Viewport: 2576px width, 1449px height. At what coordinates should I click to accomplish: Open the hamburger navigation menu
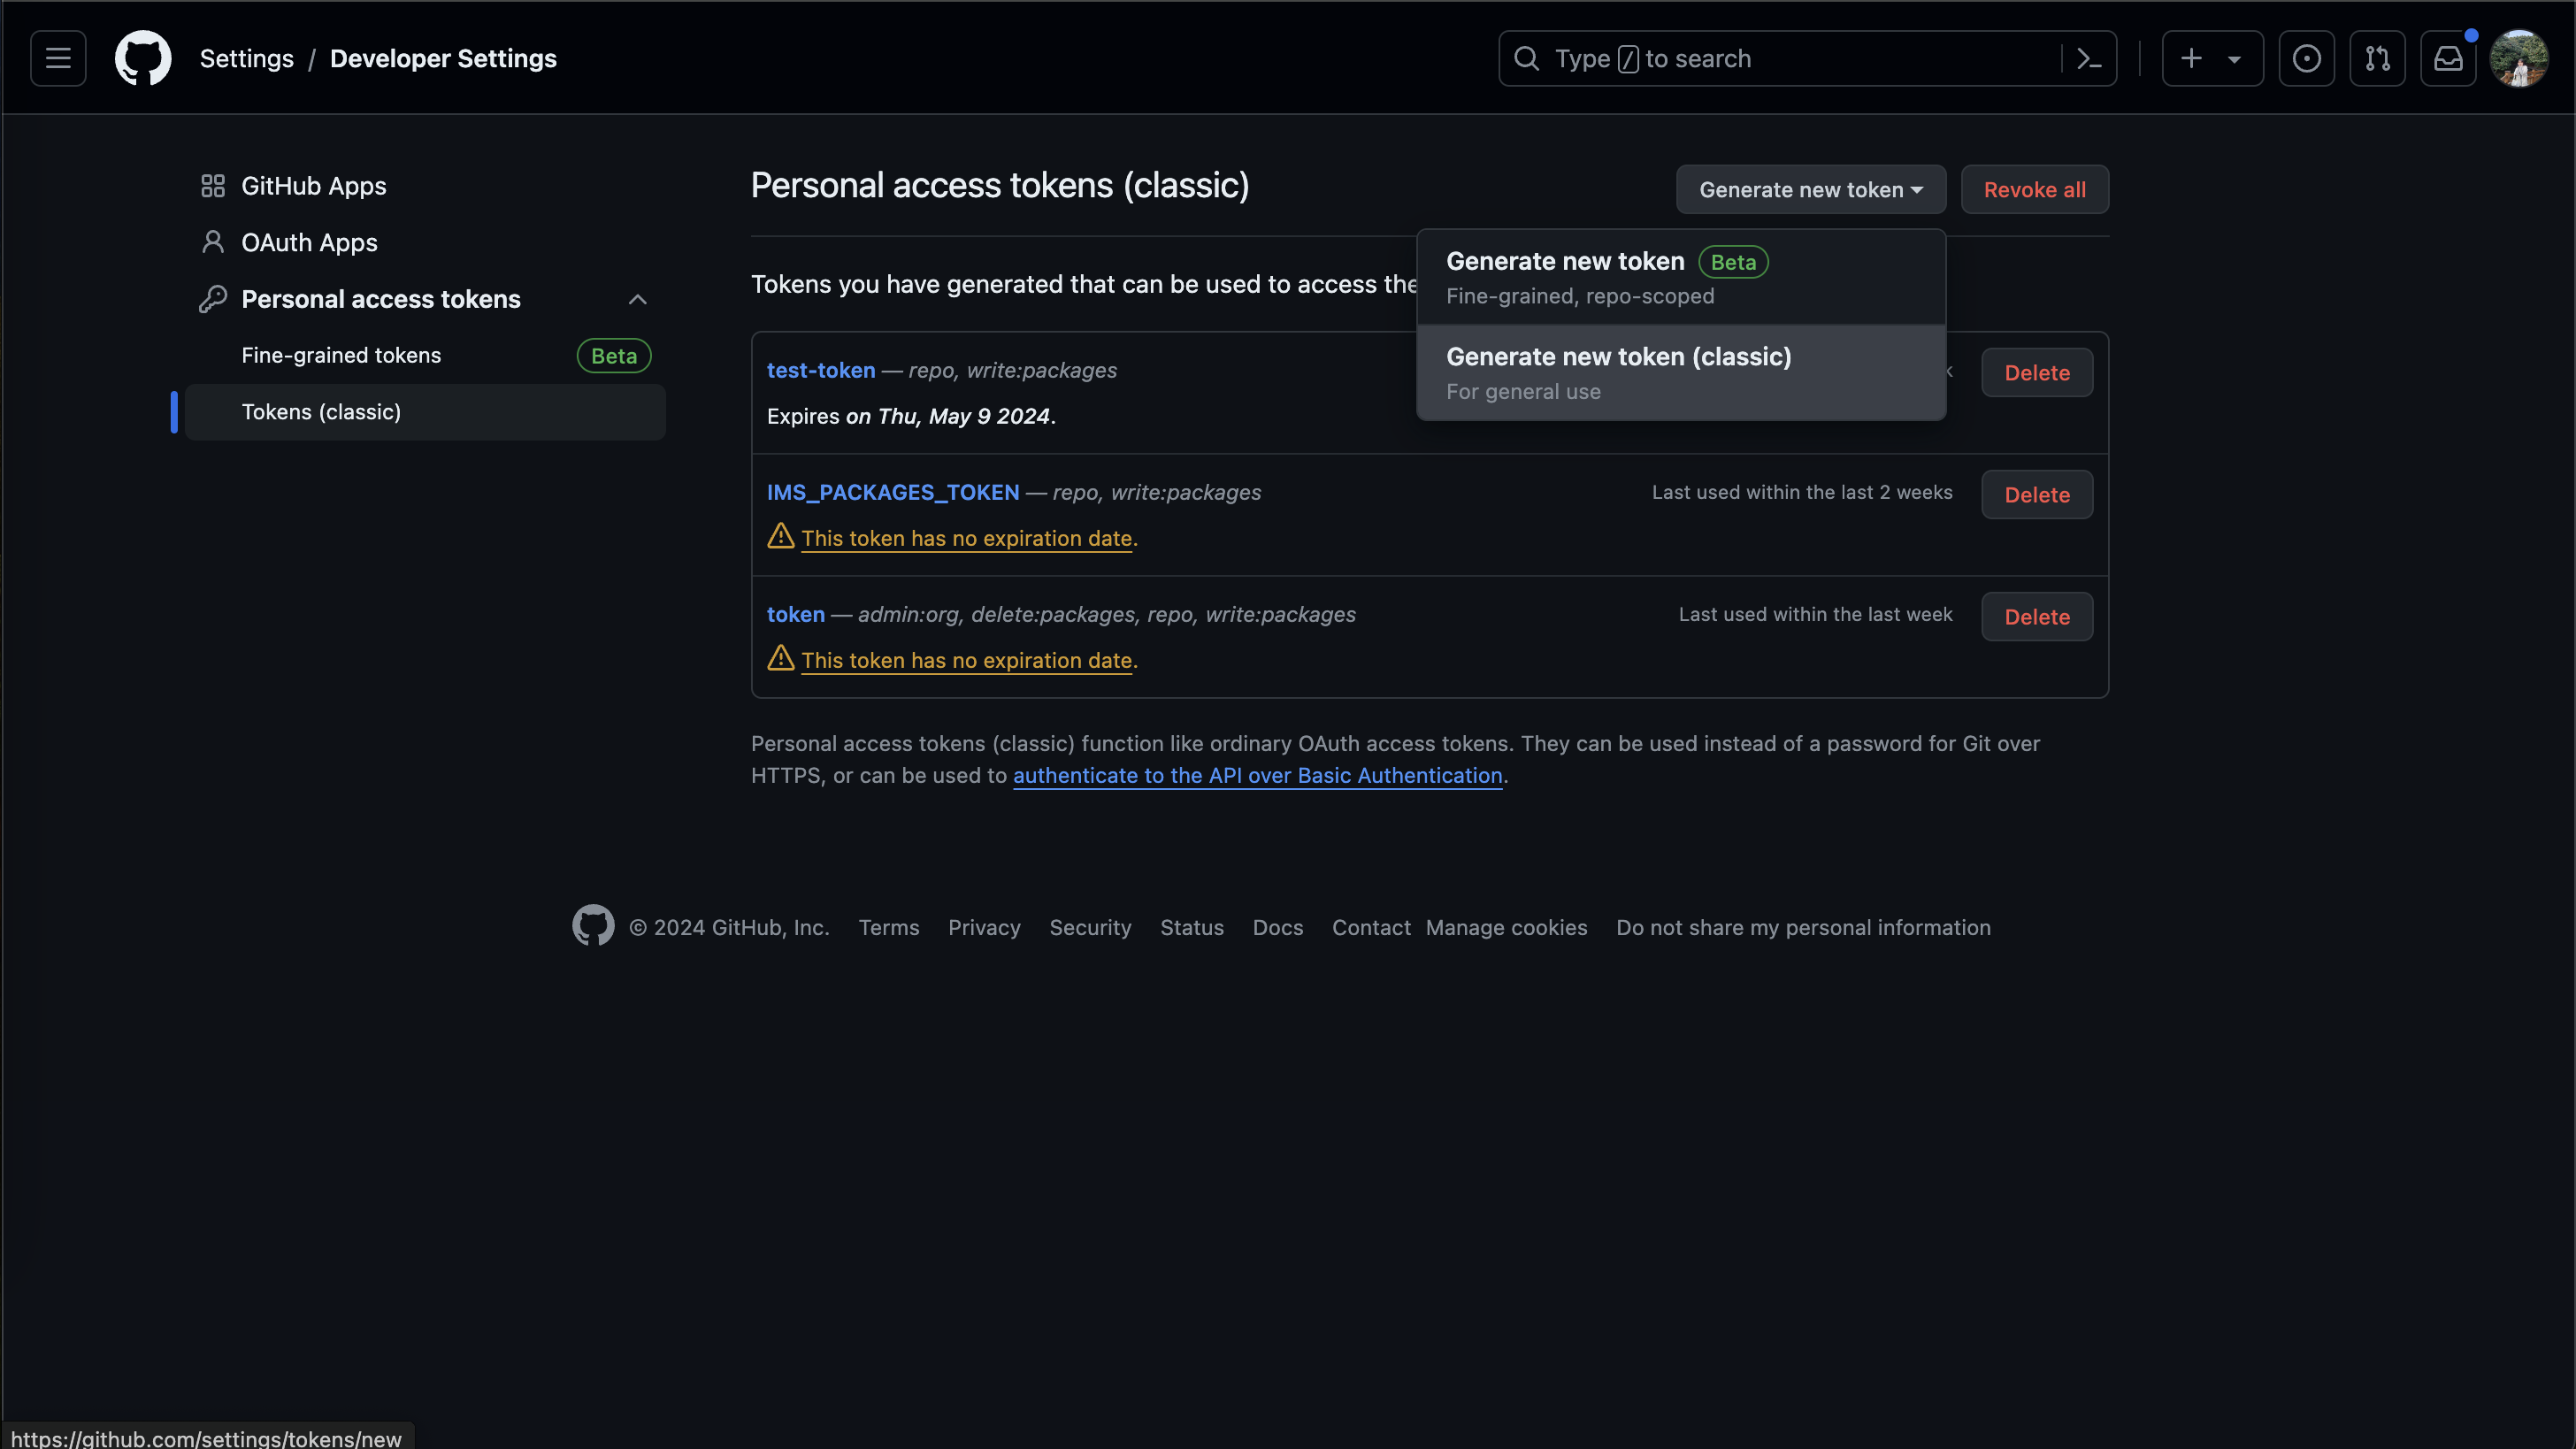click(58, 58)
